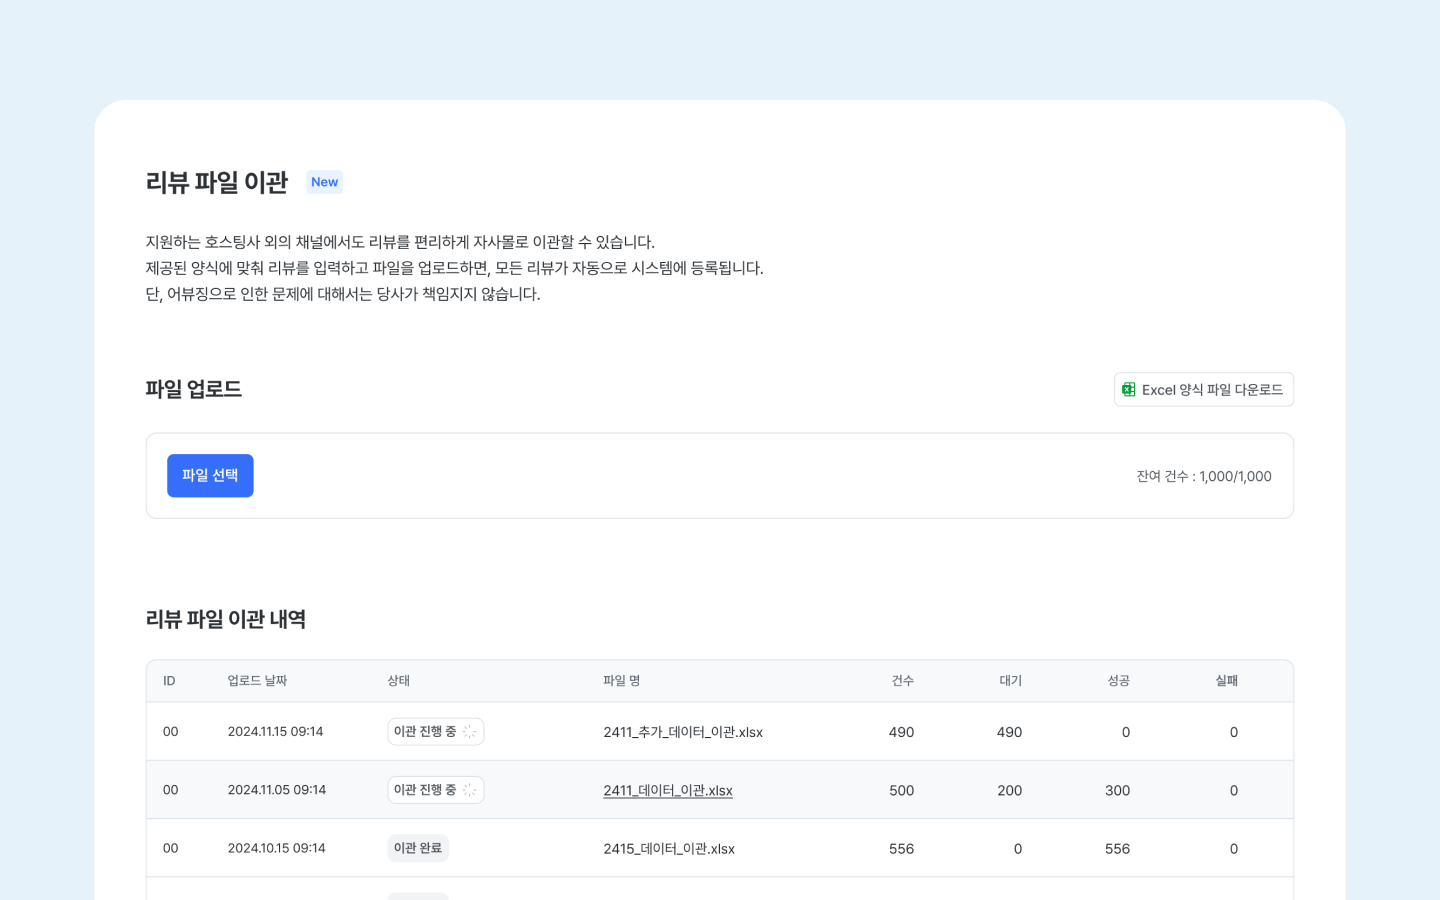Viewport: 1440px width, 900px height.
Task: Click the 잔여 건수 1,000/1,000 counter
Action: point(1204,476)
